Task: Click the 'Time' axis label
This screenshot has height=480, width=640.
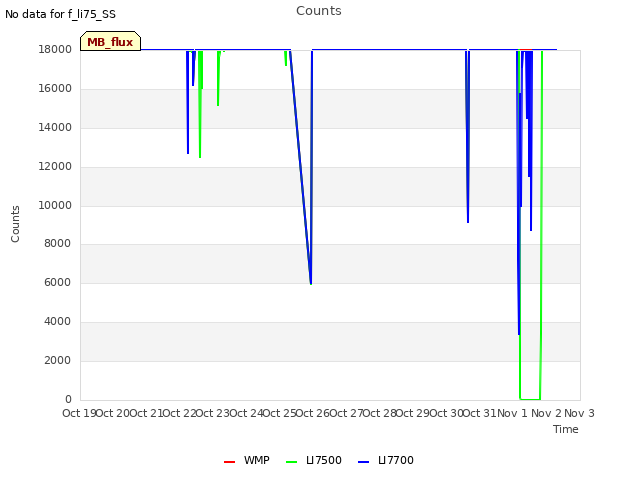Action: (566, 429)
